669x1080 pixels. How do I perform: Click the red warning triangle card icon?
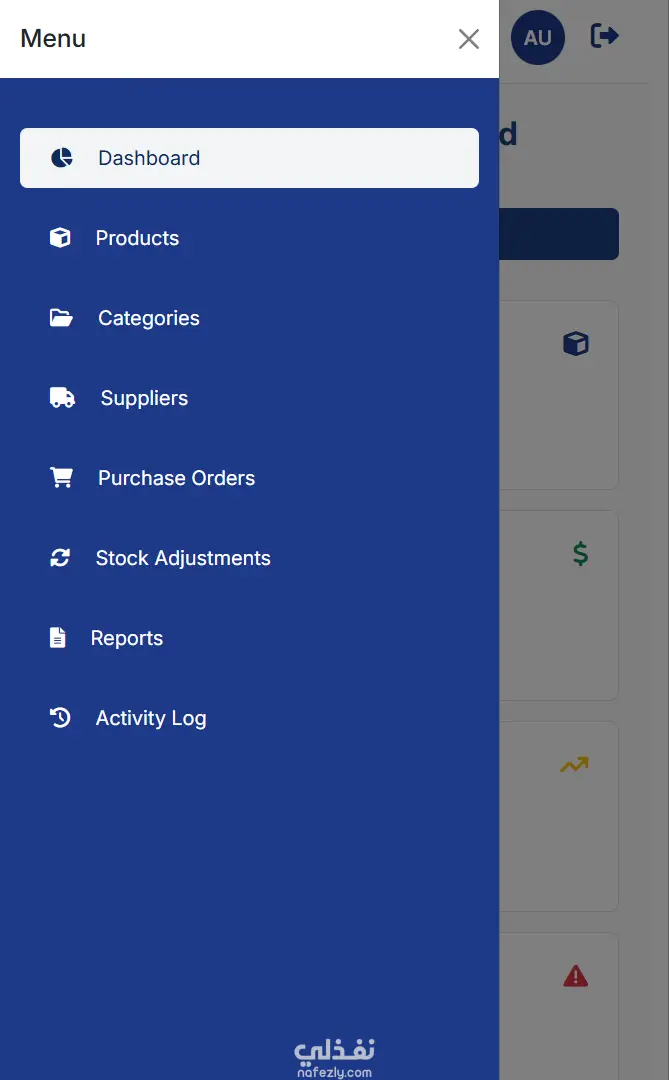click(x=575, y=976)
